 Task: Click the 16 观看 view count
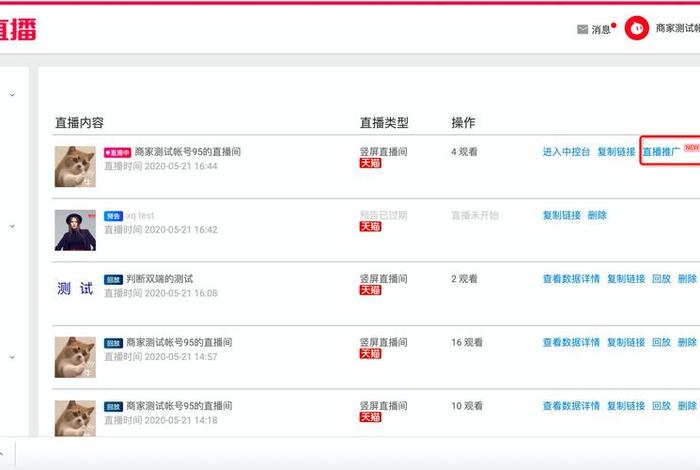point(467,342)
